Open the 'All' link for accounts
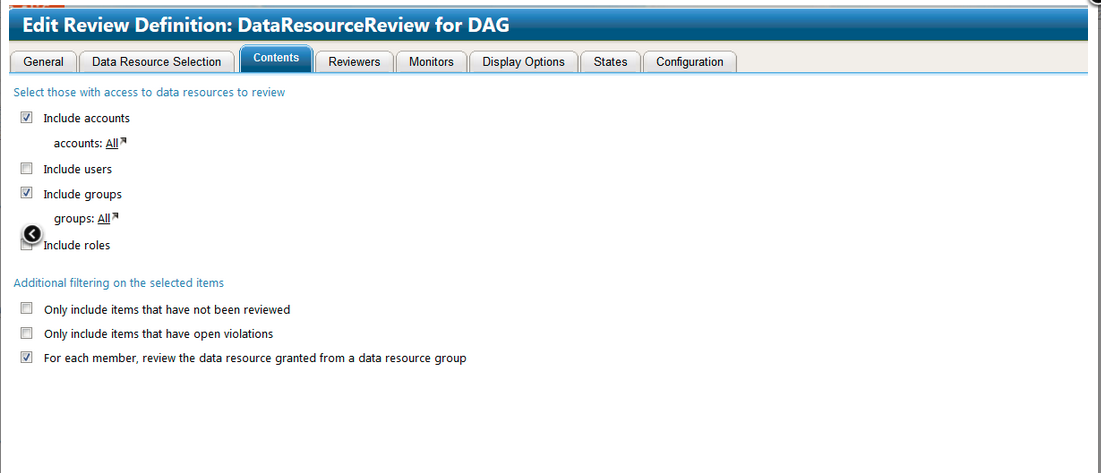Viewport: 1101px width, 473px height. coord(111,143)
